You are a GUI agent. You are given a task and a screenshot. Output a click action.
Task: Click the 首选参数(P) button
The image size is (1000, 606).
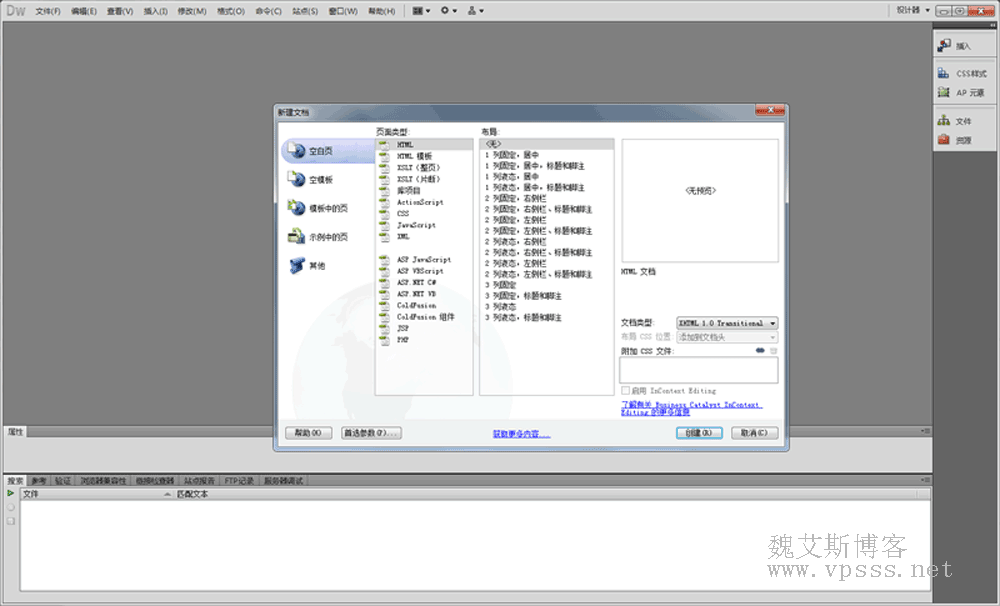pos(370,433)
